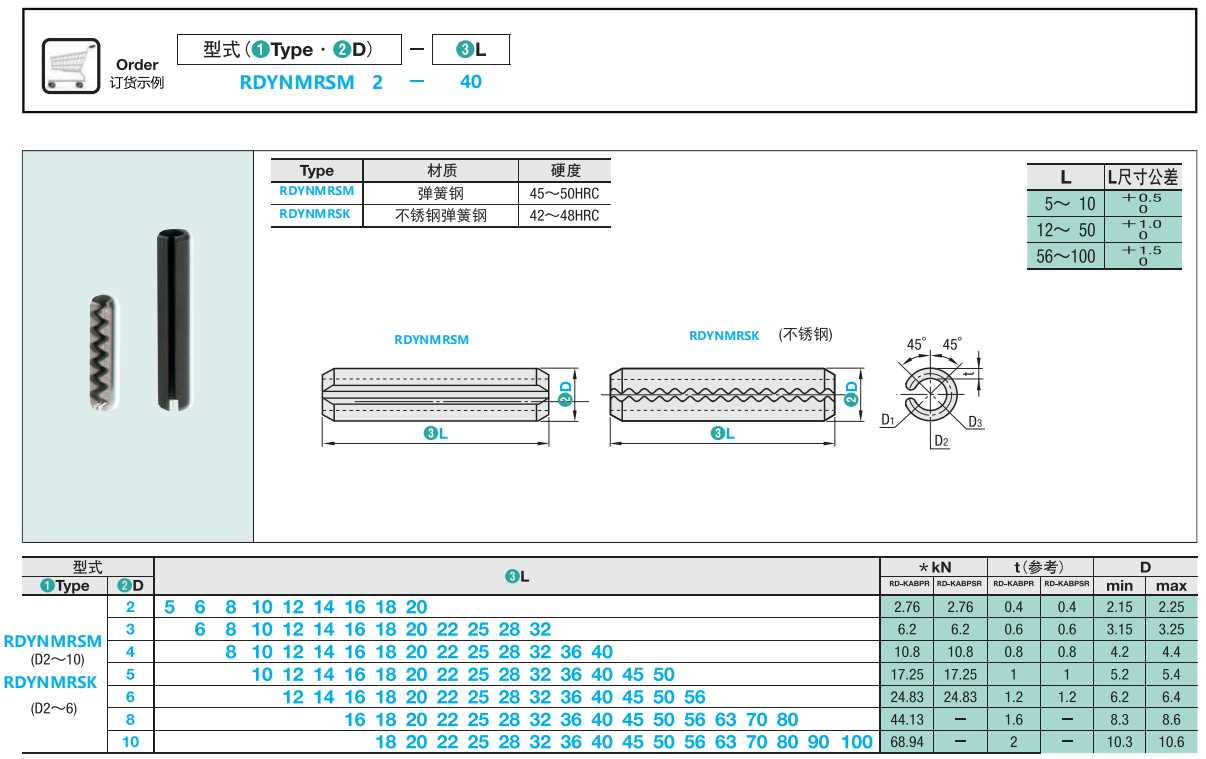Click the circled 2 icon in the table's D column header
The width and height of the screenshot is (1206, 759).
[x=123, y=586]
